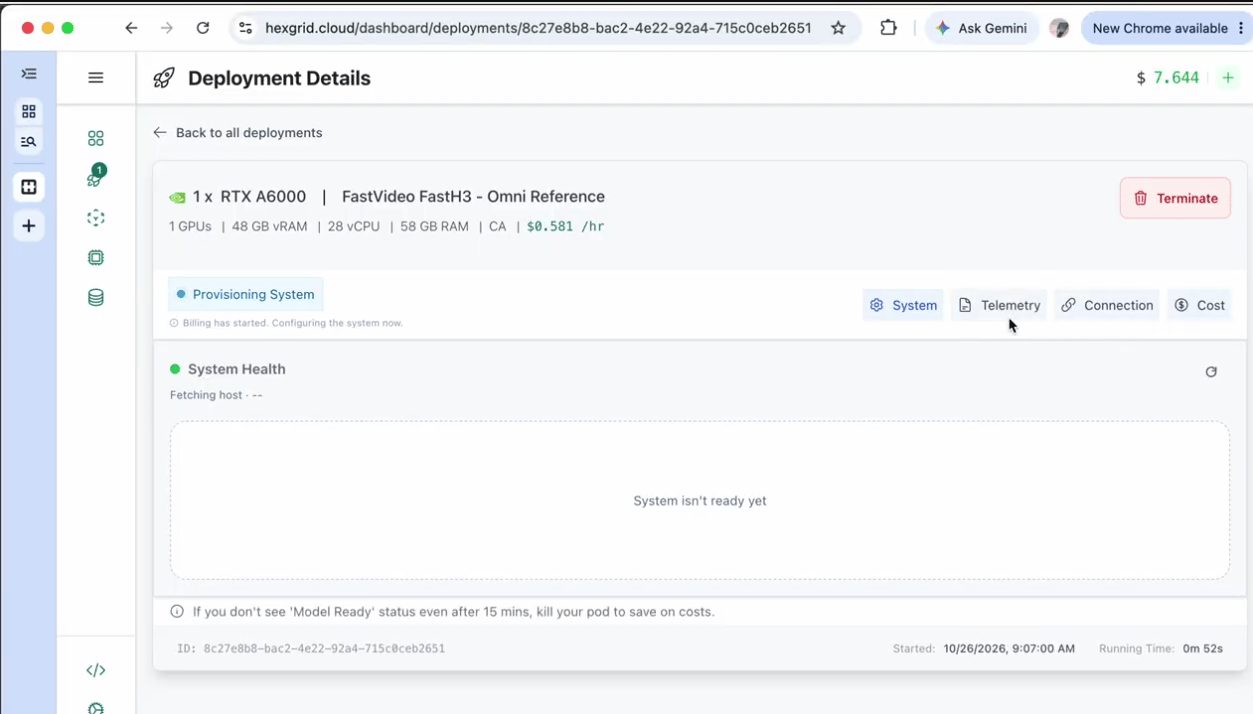Image resolution: width=1253 pixels, height=714 pixels.
Task: Click the dashed circle icon in sidebar
Action: tap(96, 218)
